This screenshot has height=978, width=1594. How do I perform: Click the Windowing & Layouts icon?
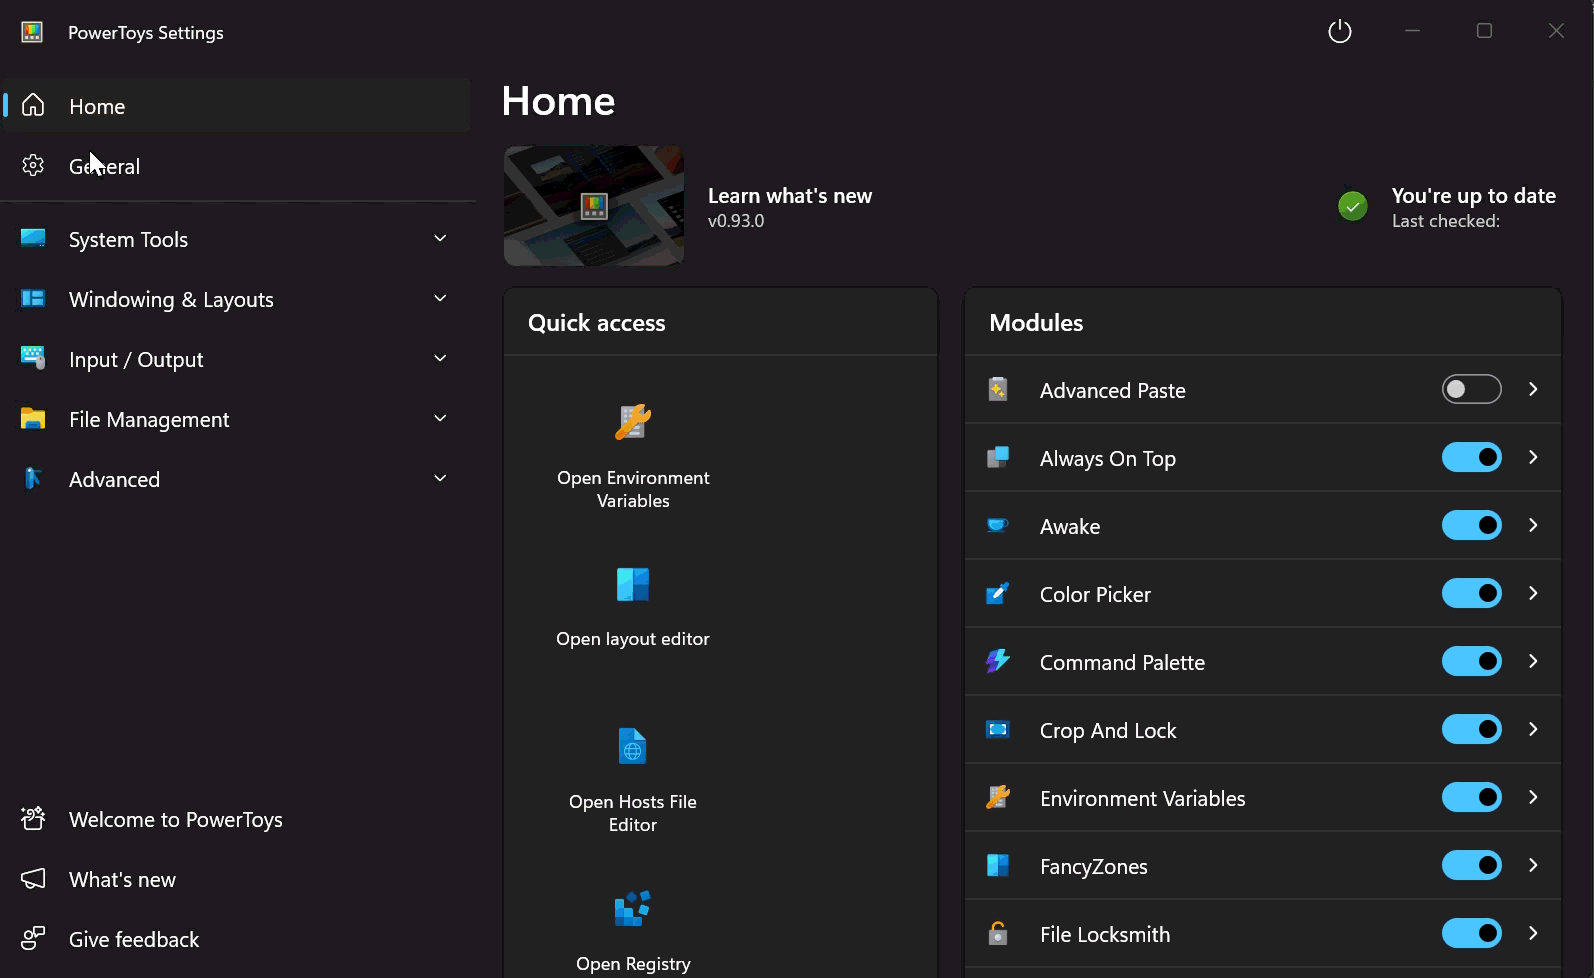pos(33,298)
